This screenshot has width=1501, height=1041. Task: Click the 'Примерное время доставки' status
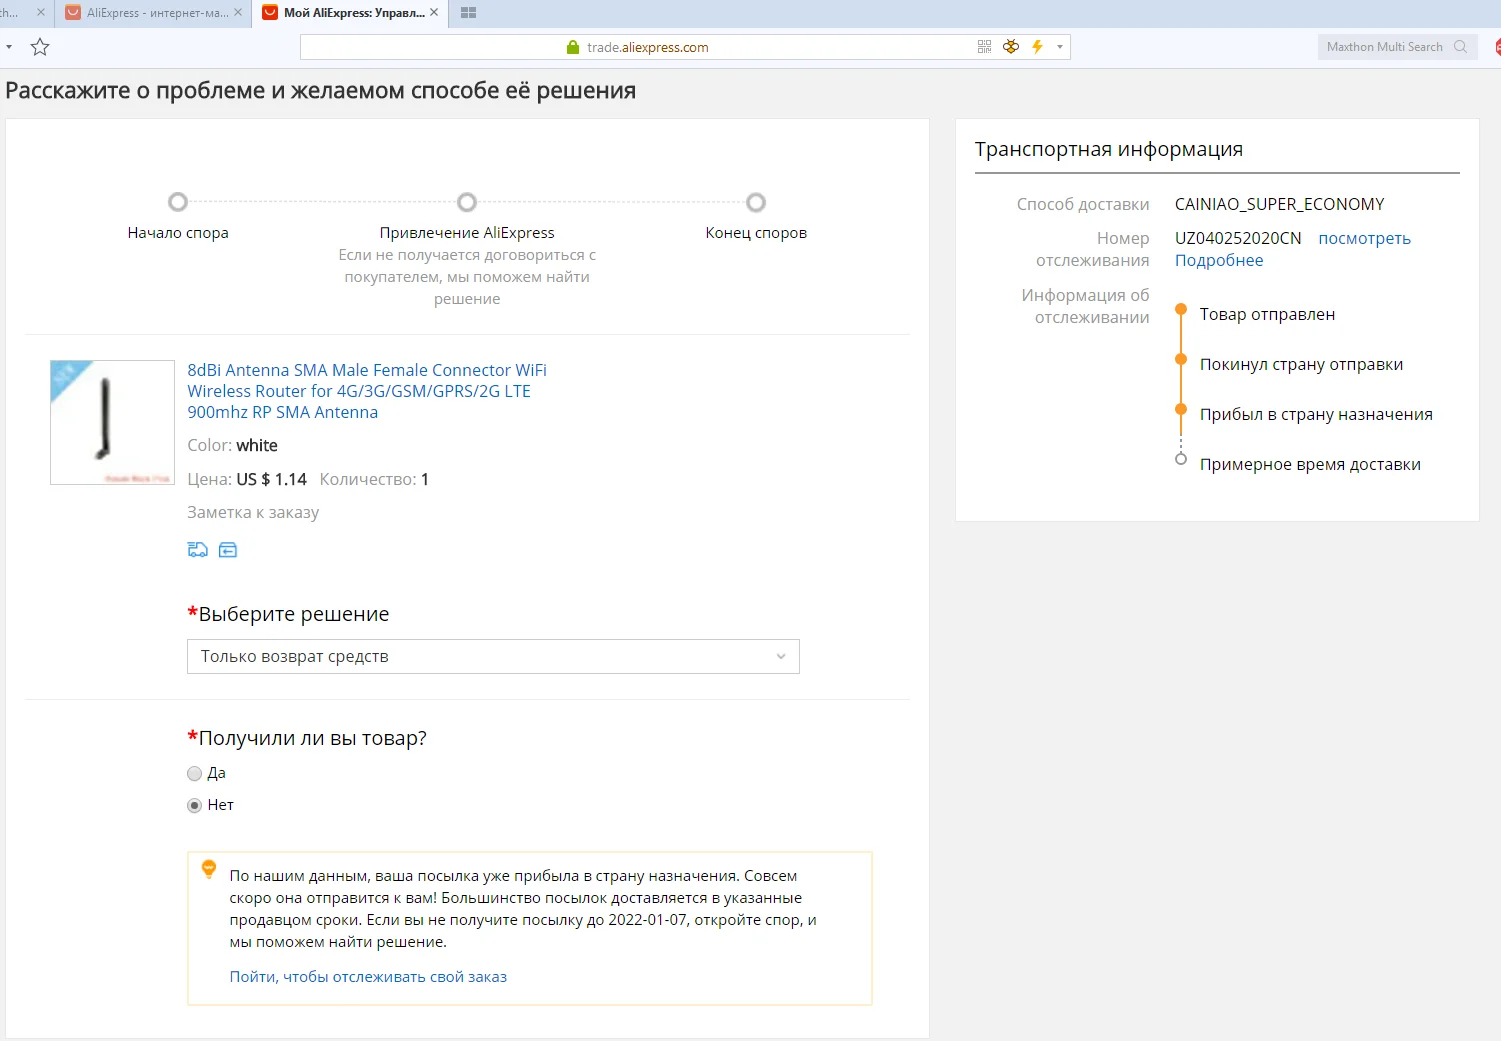click(x=1310, y=464)
